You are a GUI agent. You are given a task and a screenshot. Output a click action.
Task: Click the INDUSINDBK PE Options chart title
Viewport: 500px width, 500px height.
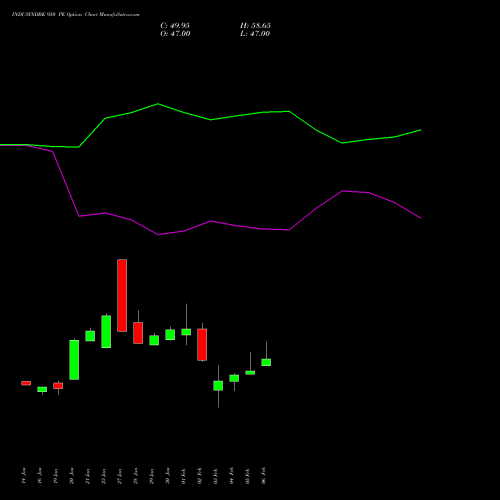(x=75, y=14)
